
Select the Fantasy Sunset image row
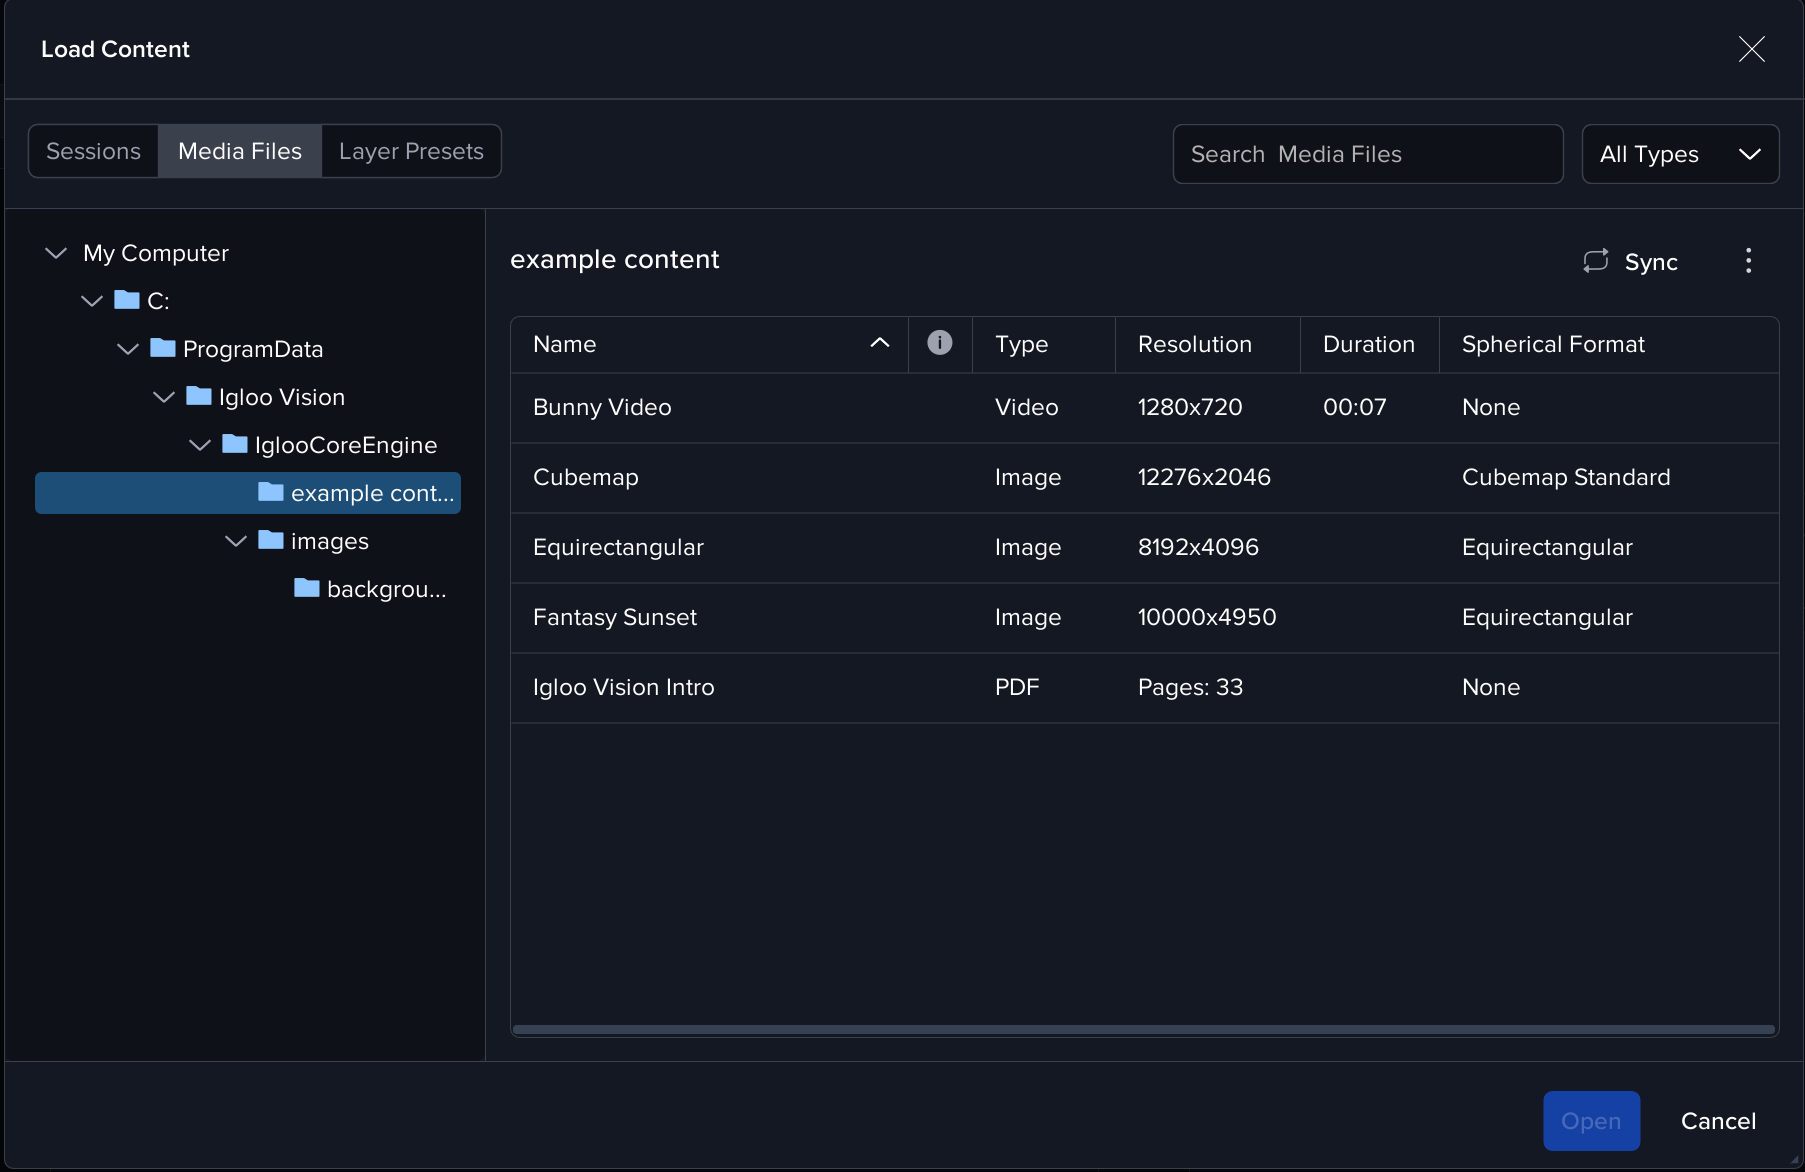(1143, 617)
